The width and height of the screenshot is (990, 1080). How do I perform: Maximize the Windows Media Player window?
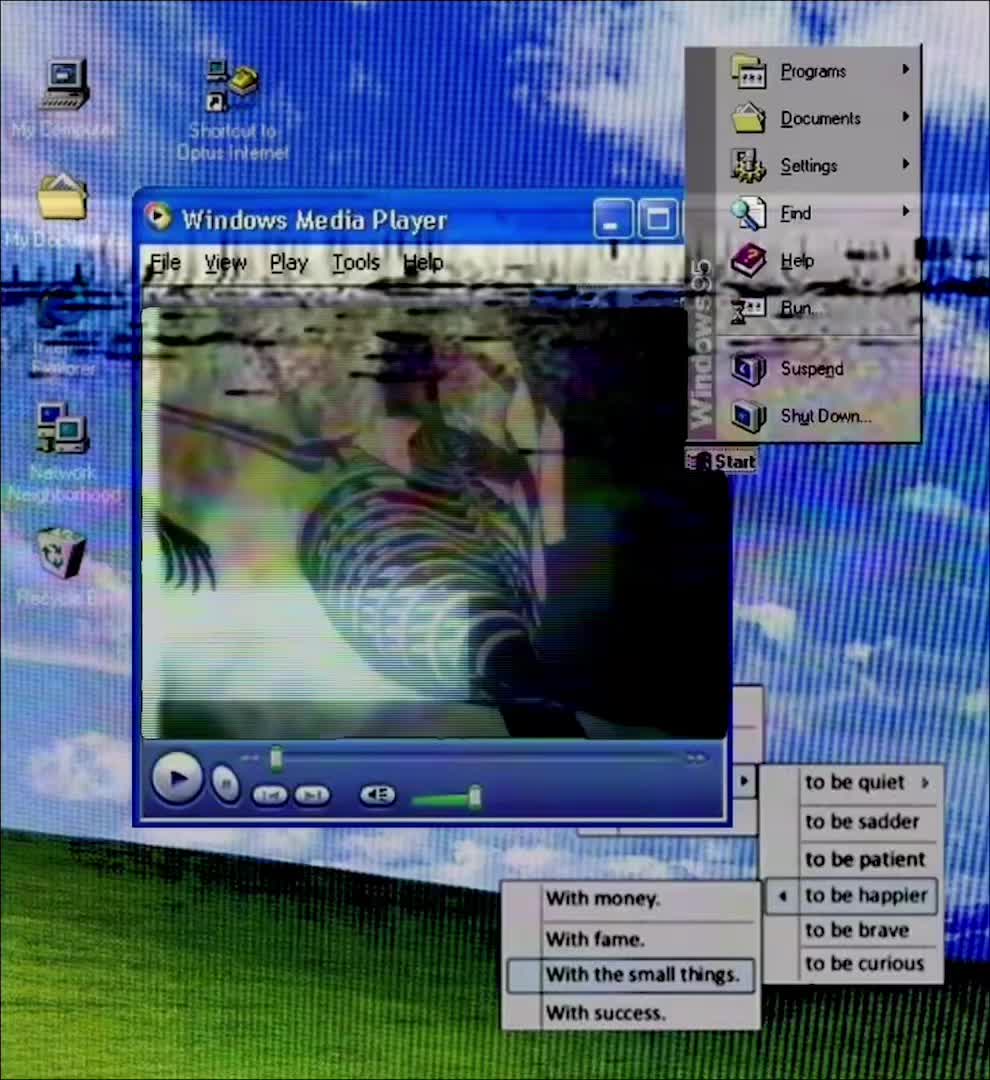[657, 220]
